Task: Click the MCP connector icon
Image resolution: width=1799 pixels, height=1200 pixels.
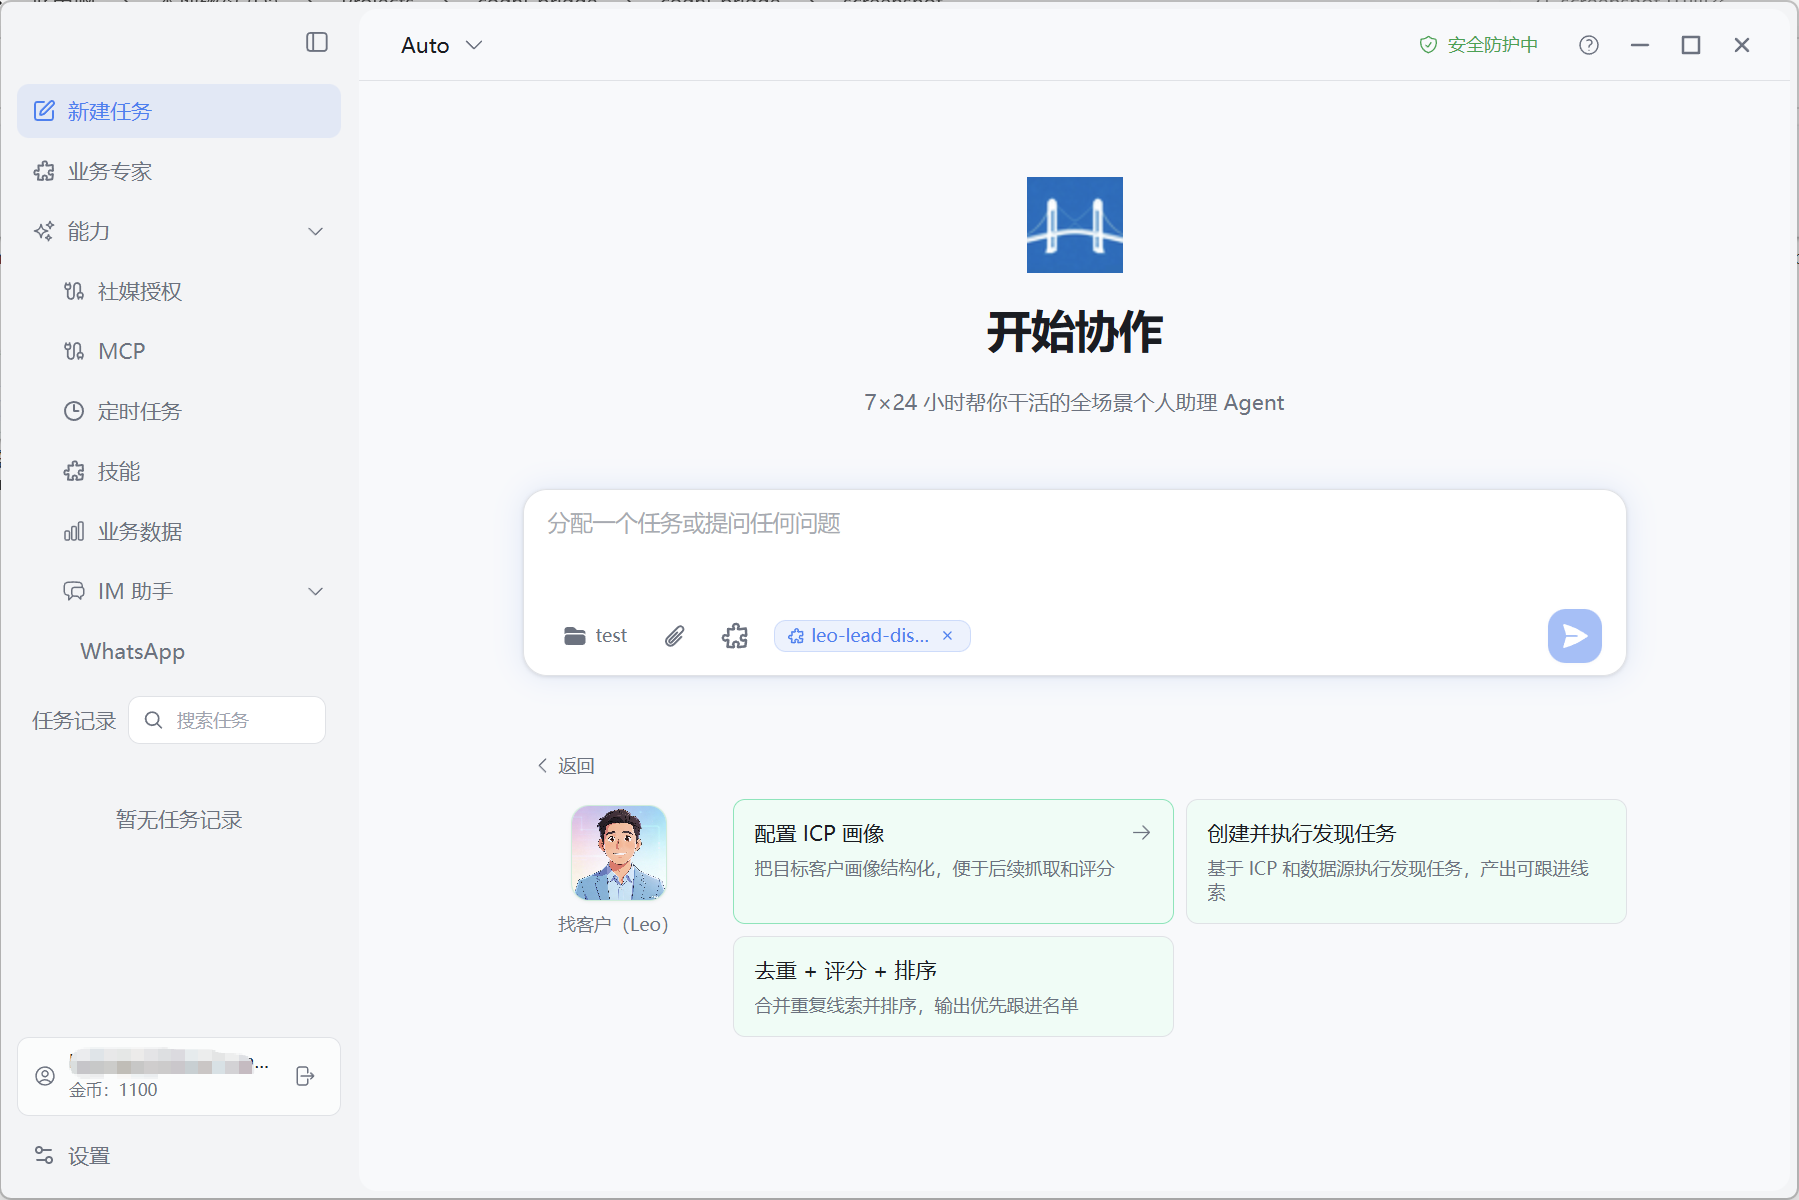Action: click(74, 351)
